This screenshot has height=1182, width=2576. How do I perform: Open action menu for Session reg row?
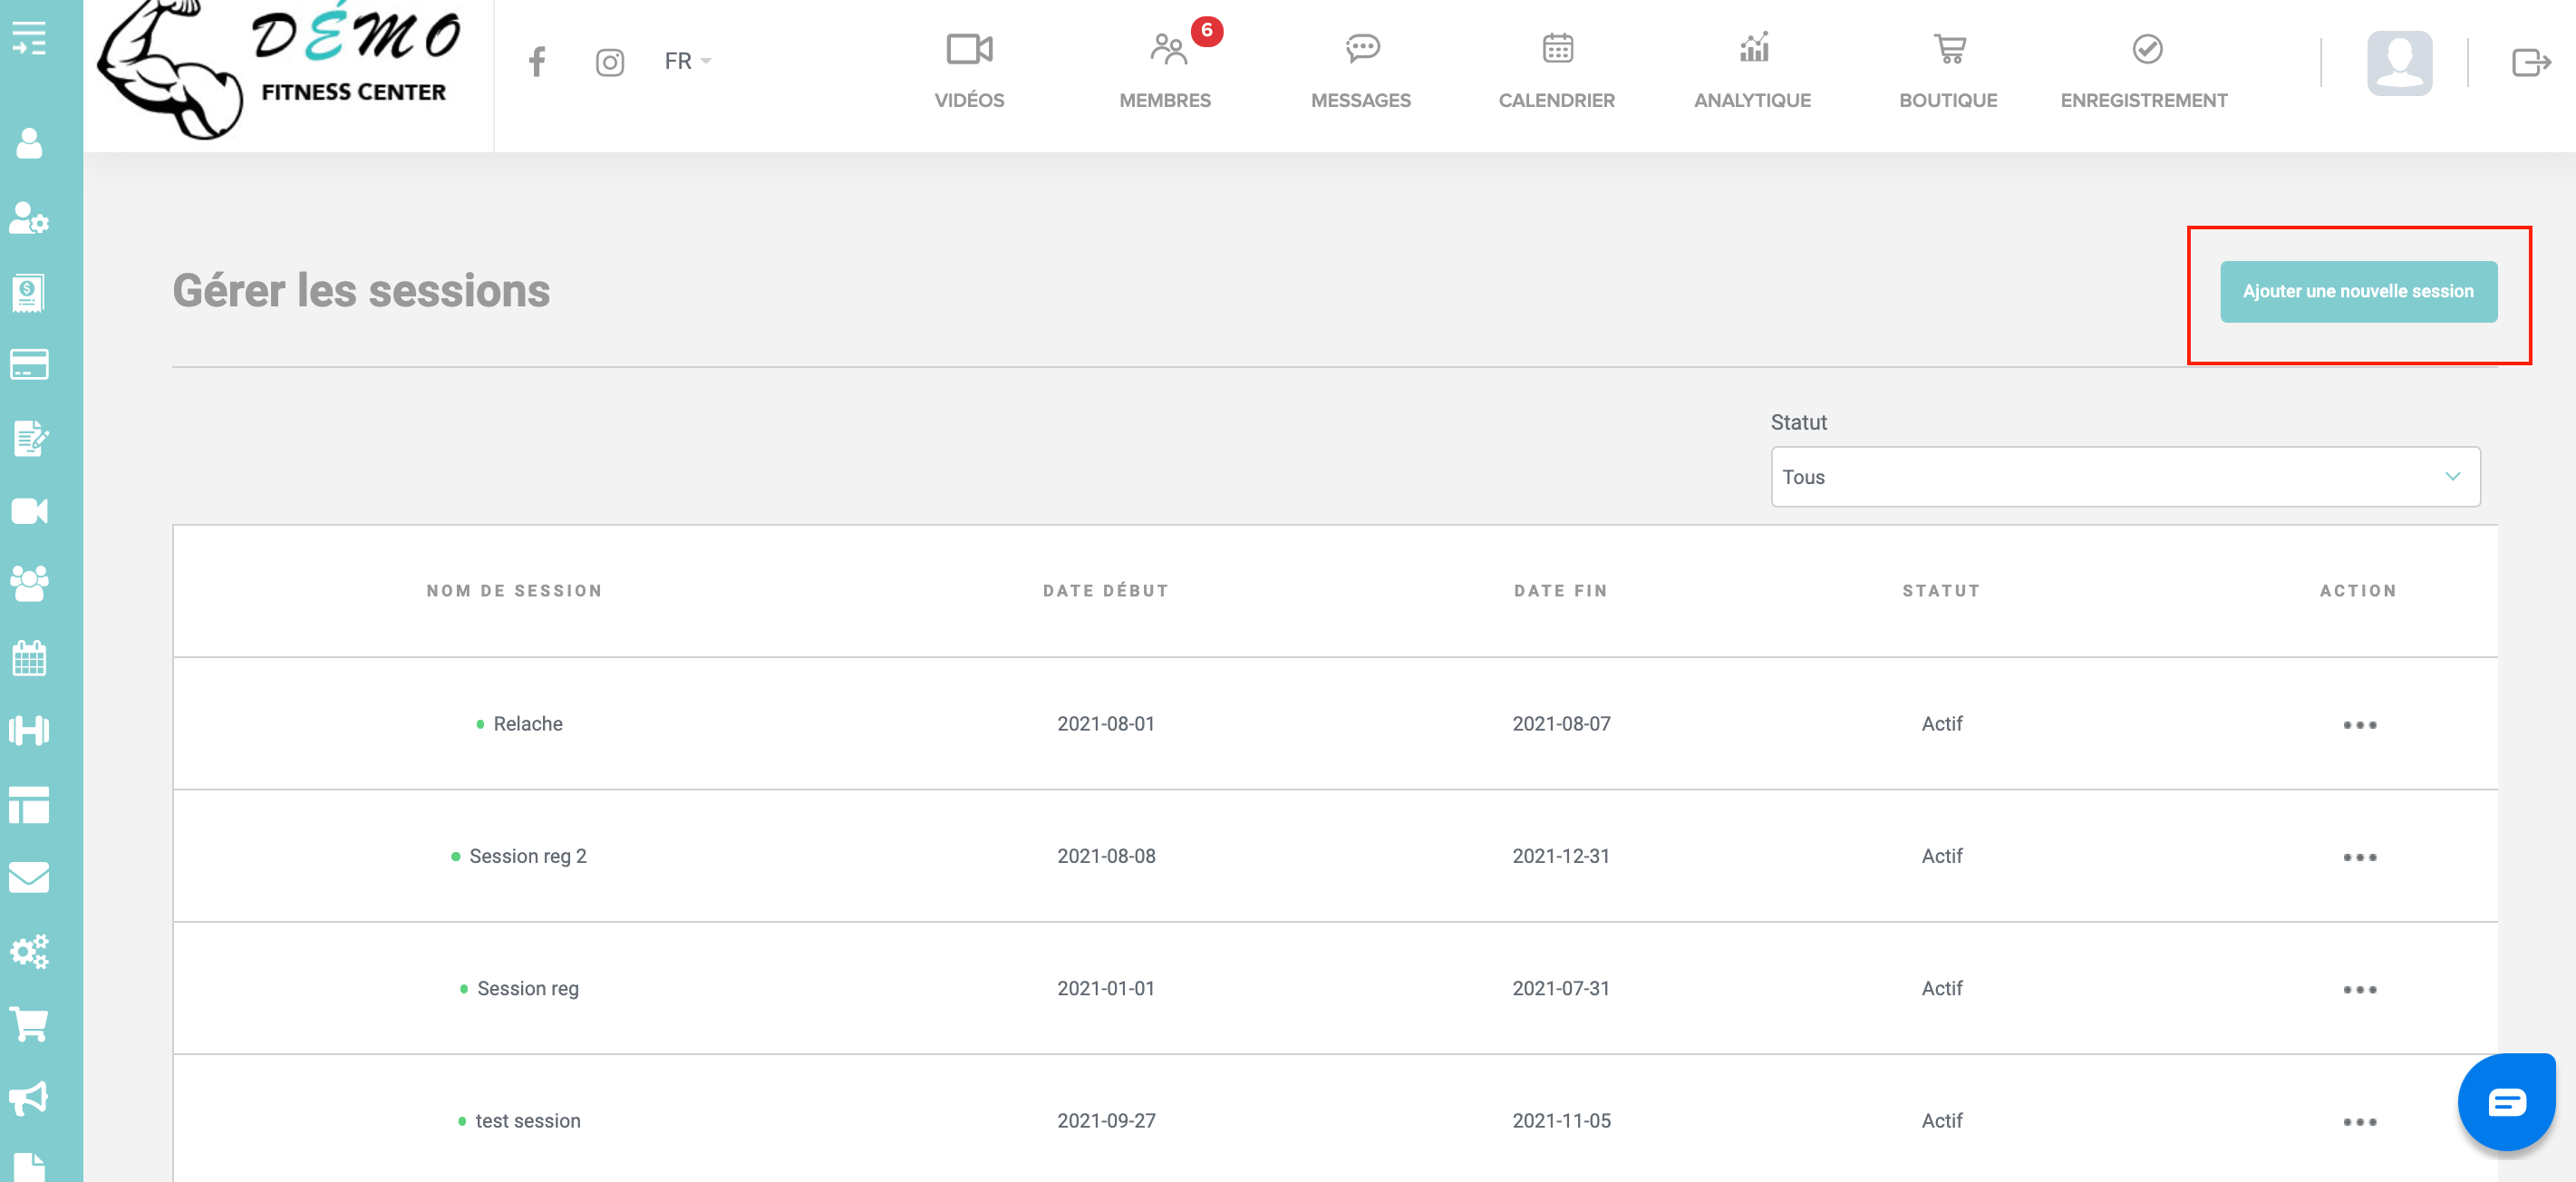coord(2359,990)
